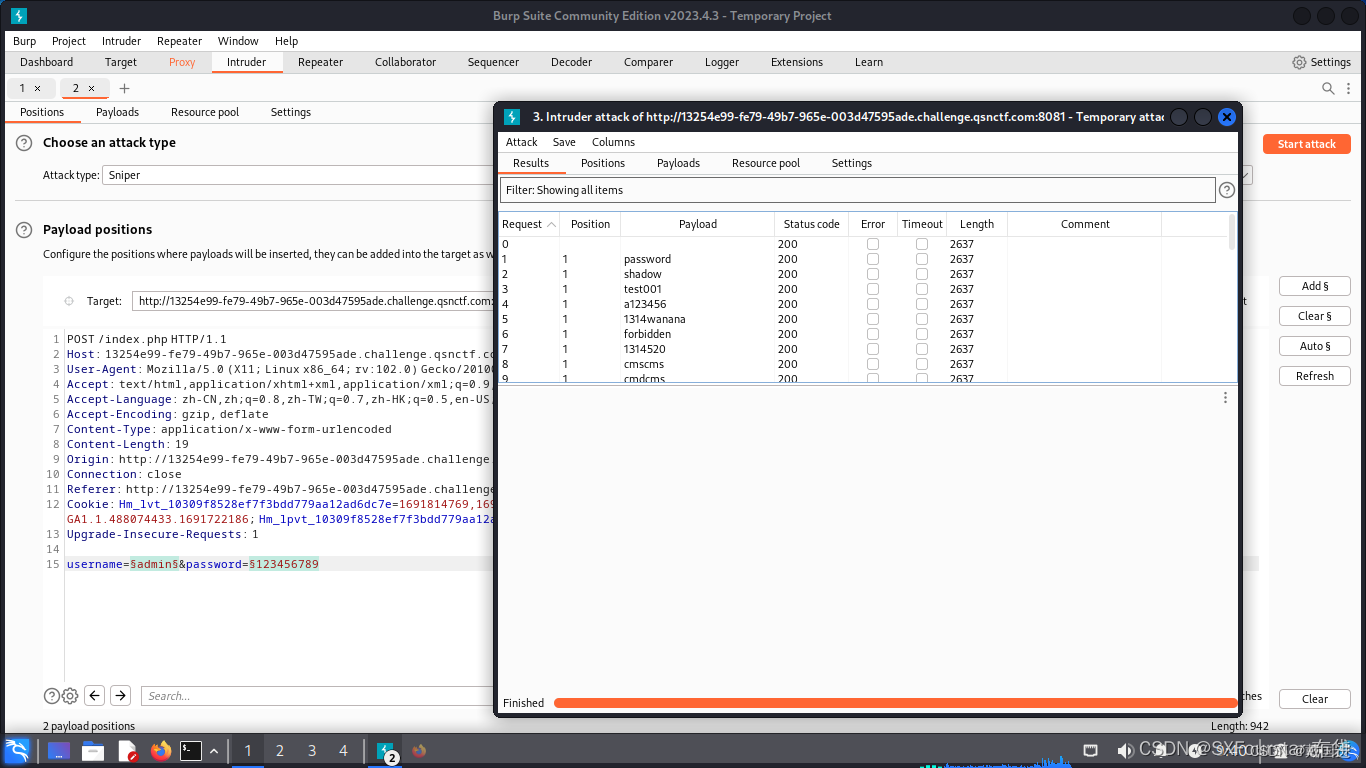Screen dimensions: 1366x768
Task: Tick Error checkbox for request 0 row
Action: (x=873, y=244)
